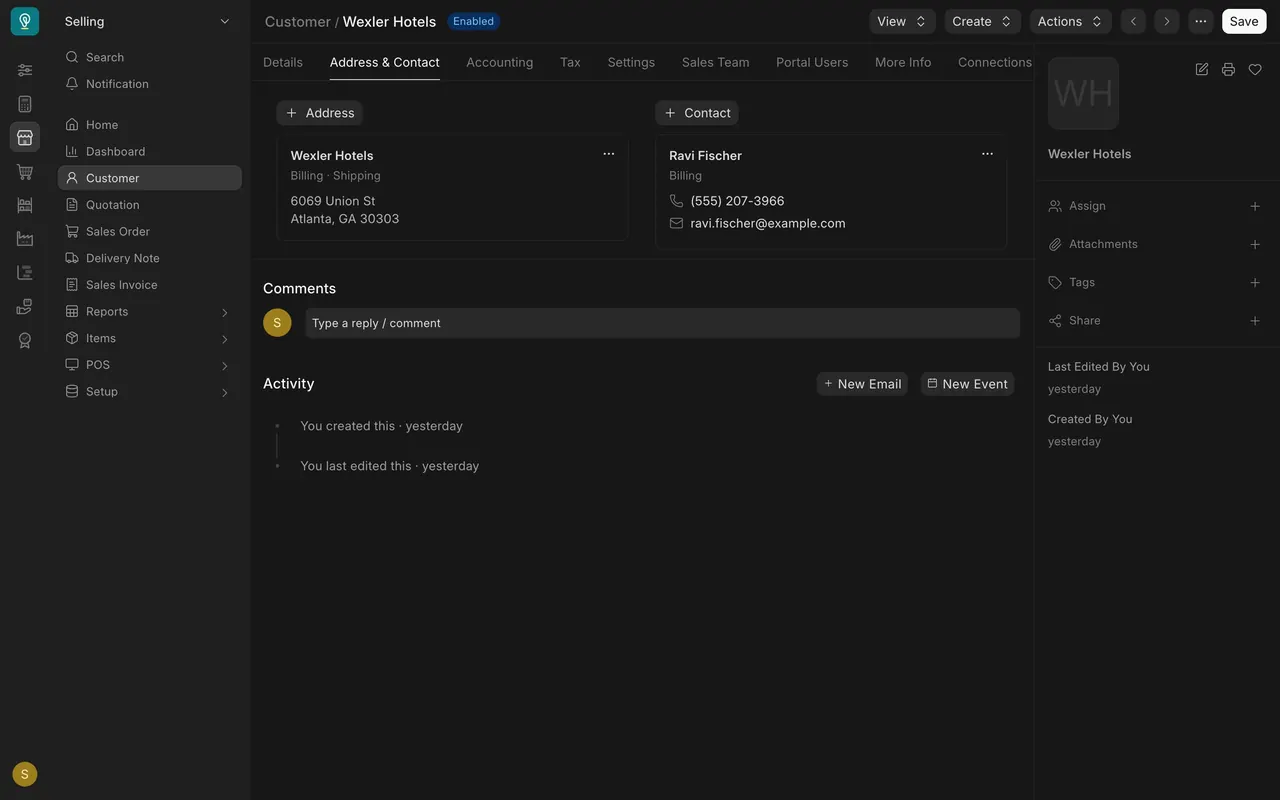
Task: Add an assignee with the Assign plus
Action: coord(1255,206)
